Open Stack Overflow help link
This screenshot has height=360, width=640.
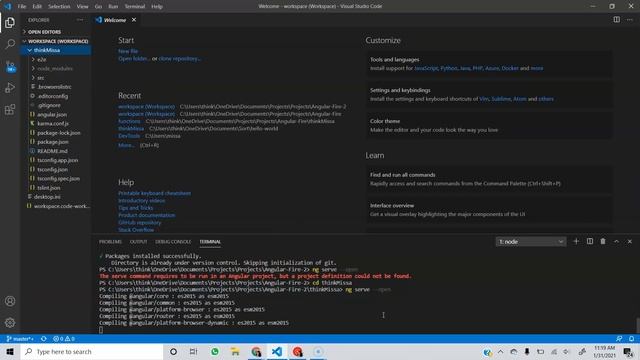(x=136, y=230)
